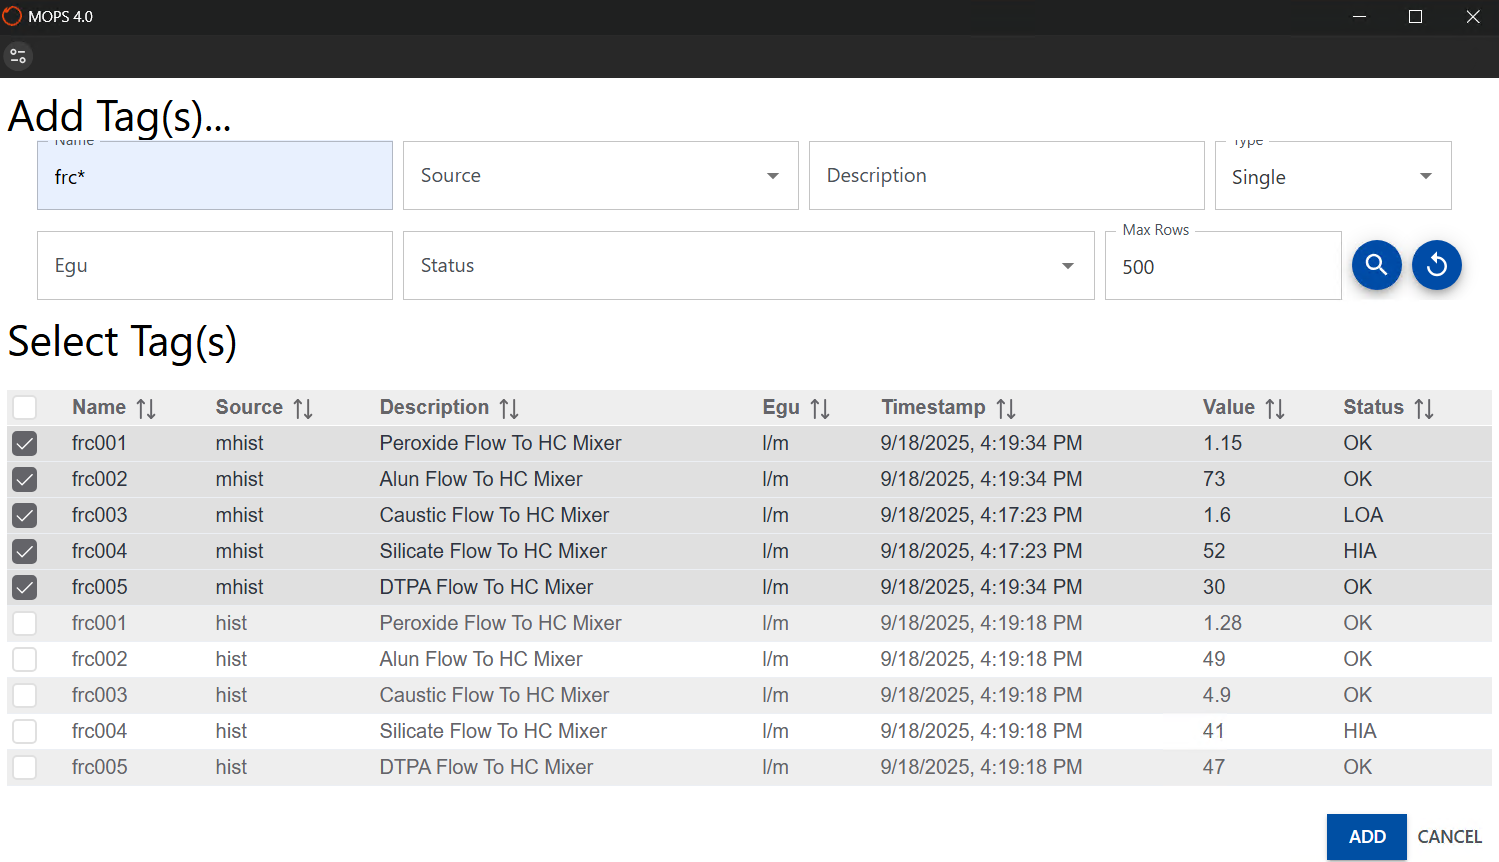Viewport: 1499px width, 862px height.
Task: Click CANCEL to dismiss the dialog
Action: point(1449,836)
